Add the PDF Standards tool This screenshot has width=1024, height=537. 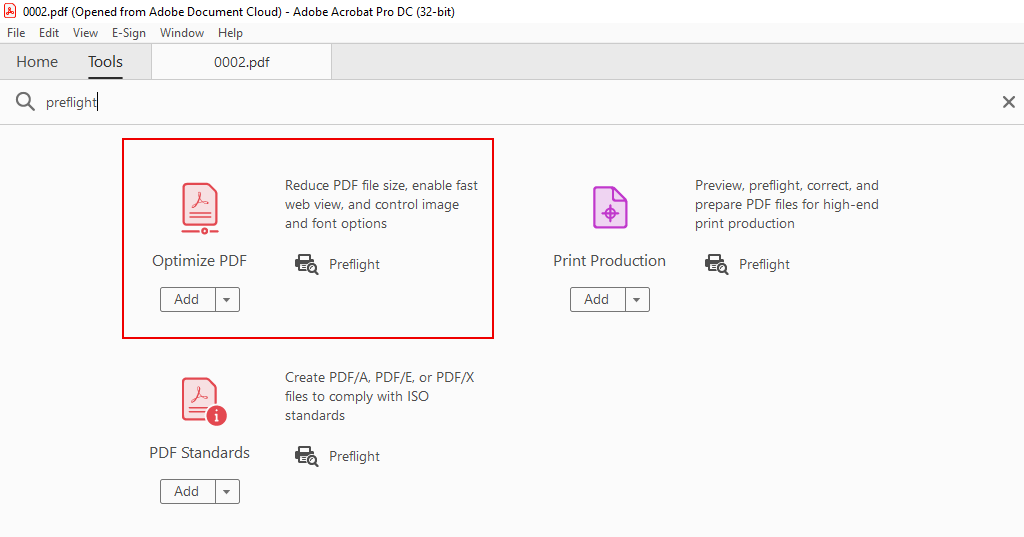[187, 492]
